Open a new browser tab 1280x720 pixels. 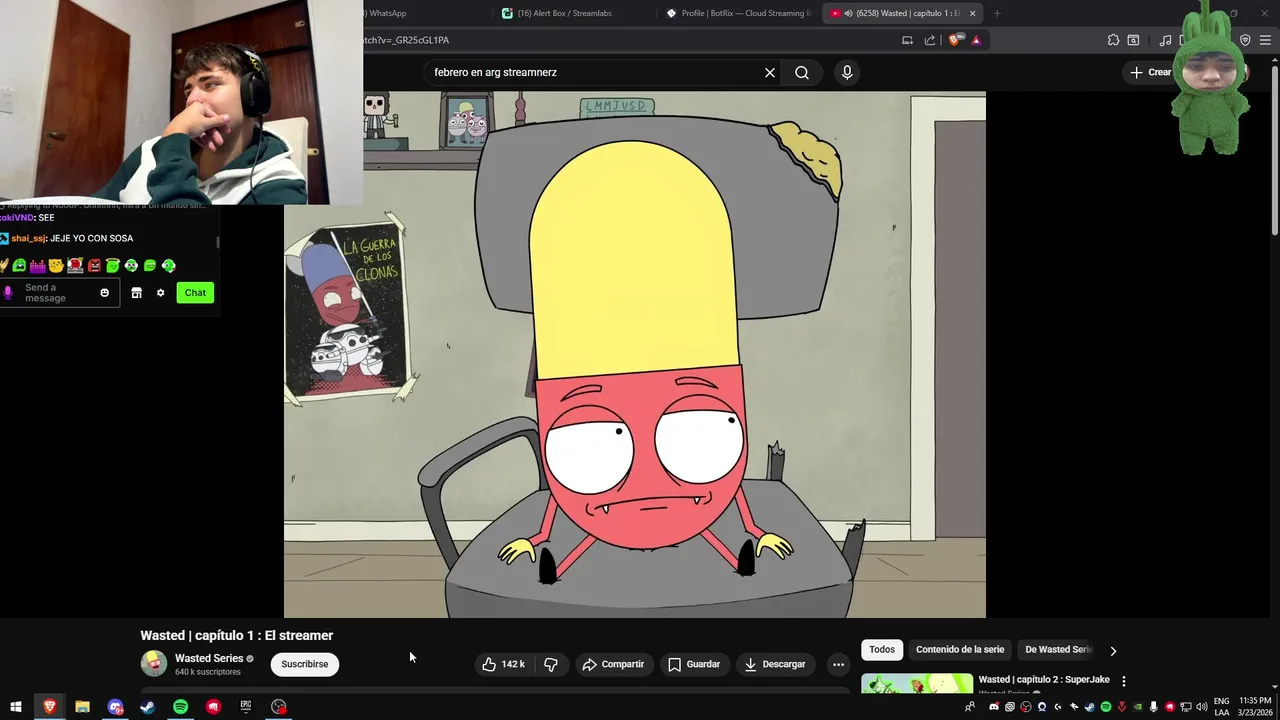pyautogui.click(x=997, y=13)
